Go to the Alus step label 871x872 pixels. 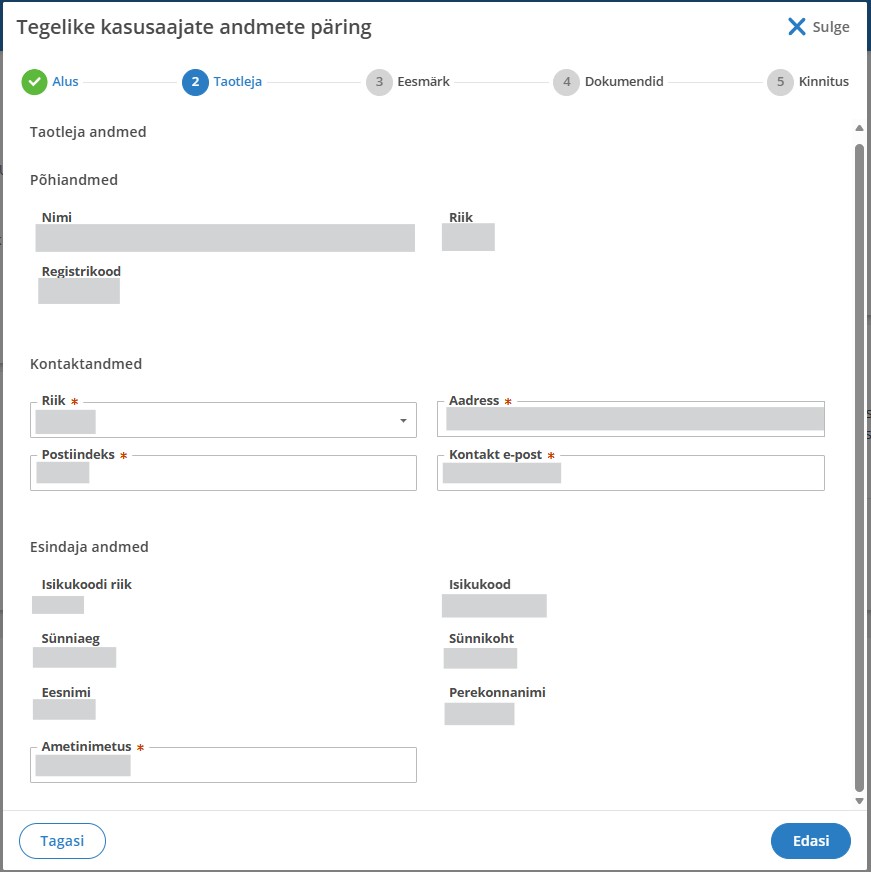65,81
